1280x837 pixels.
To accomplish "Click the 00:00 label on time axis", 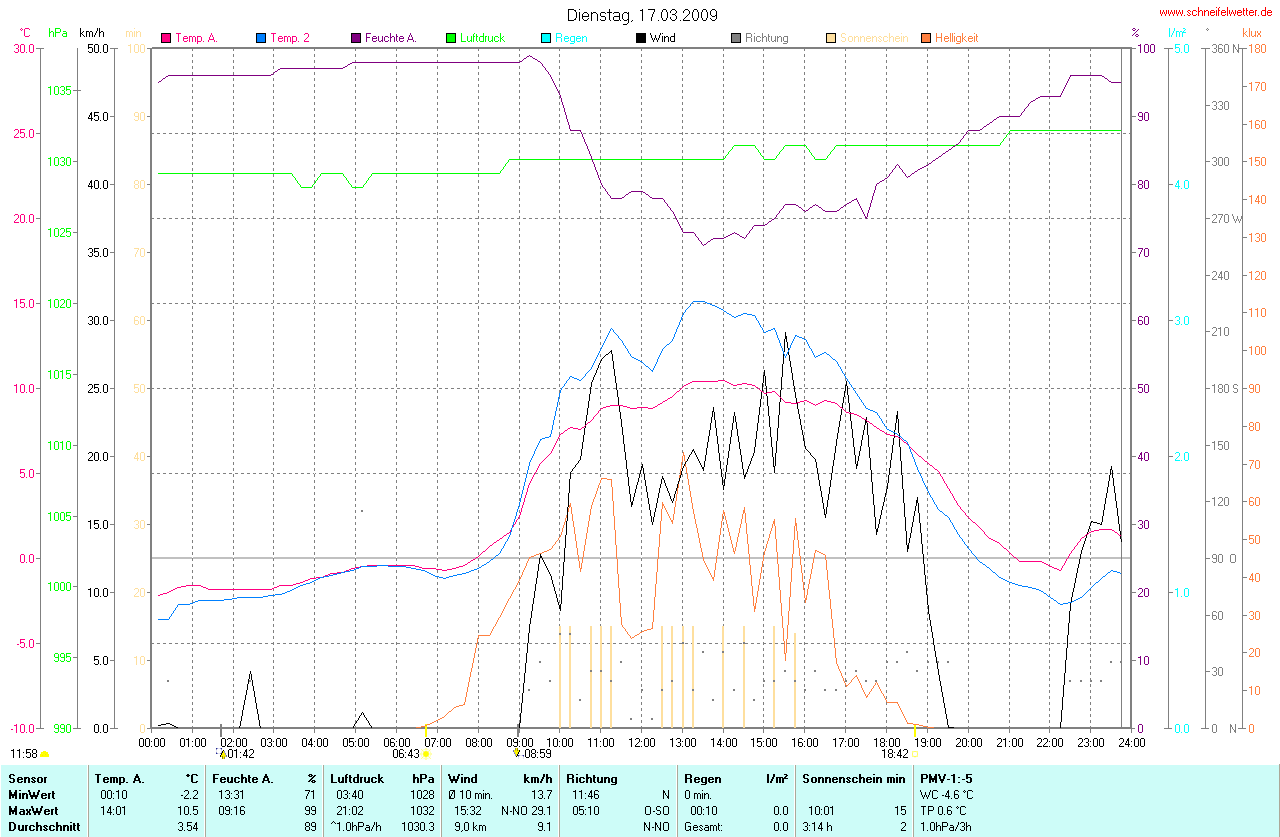I will point(152,742).
